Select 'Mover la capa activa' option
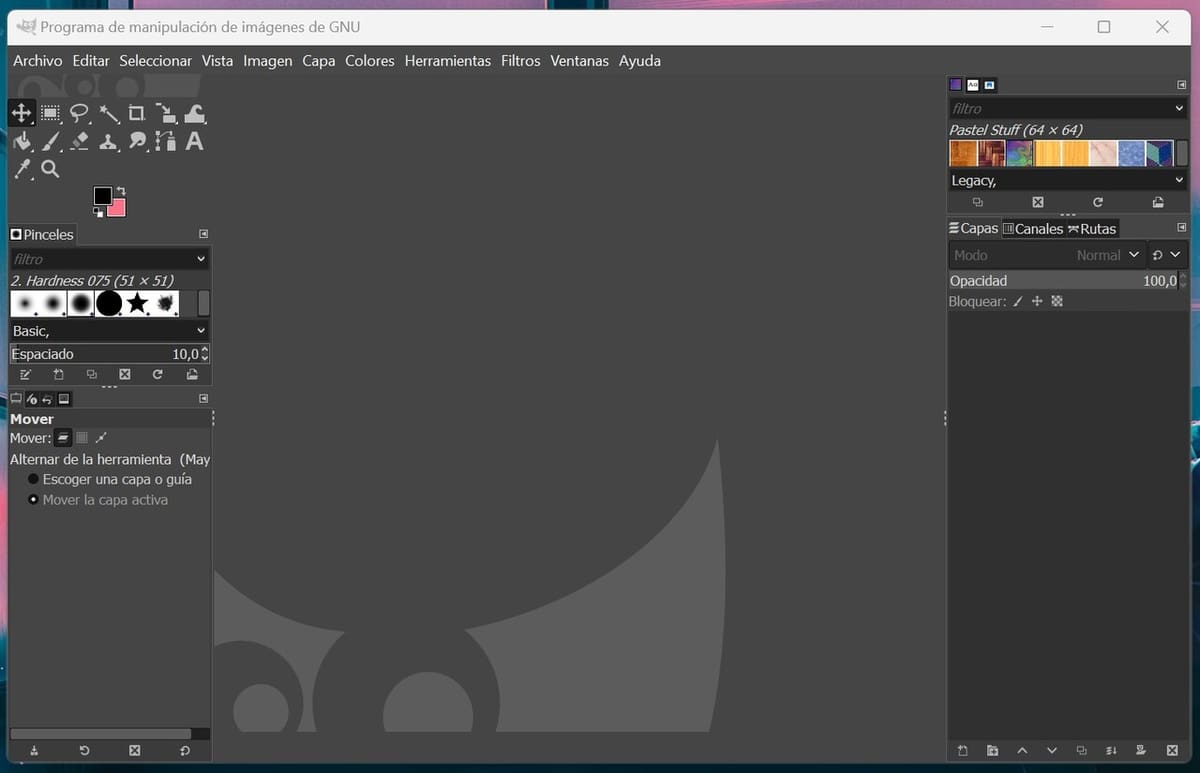 click(98, 499)
